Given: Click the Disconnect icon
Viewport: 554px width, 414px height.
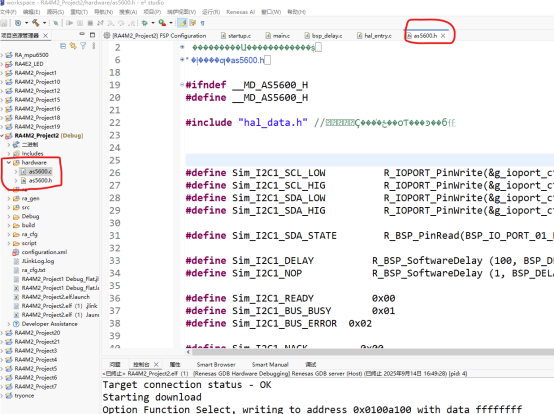Looking at the screenshot, I should [100, 23].
